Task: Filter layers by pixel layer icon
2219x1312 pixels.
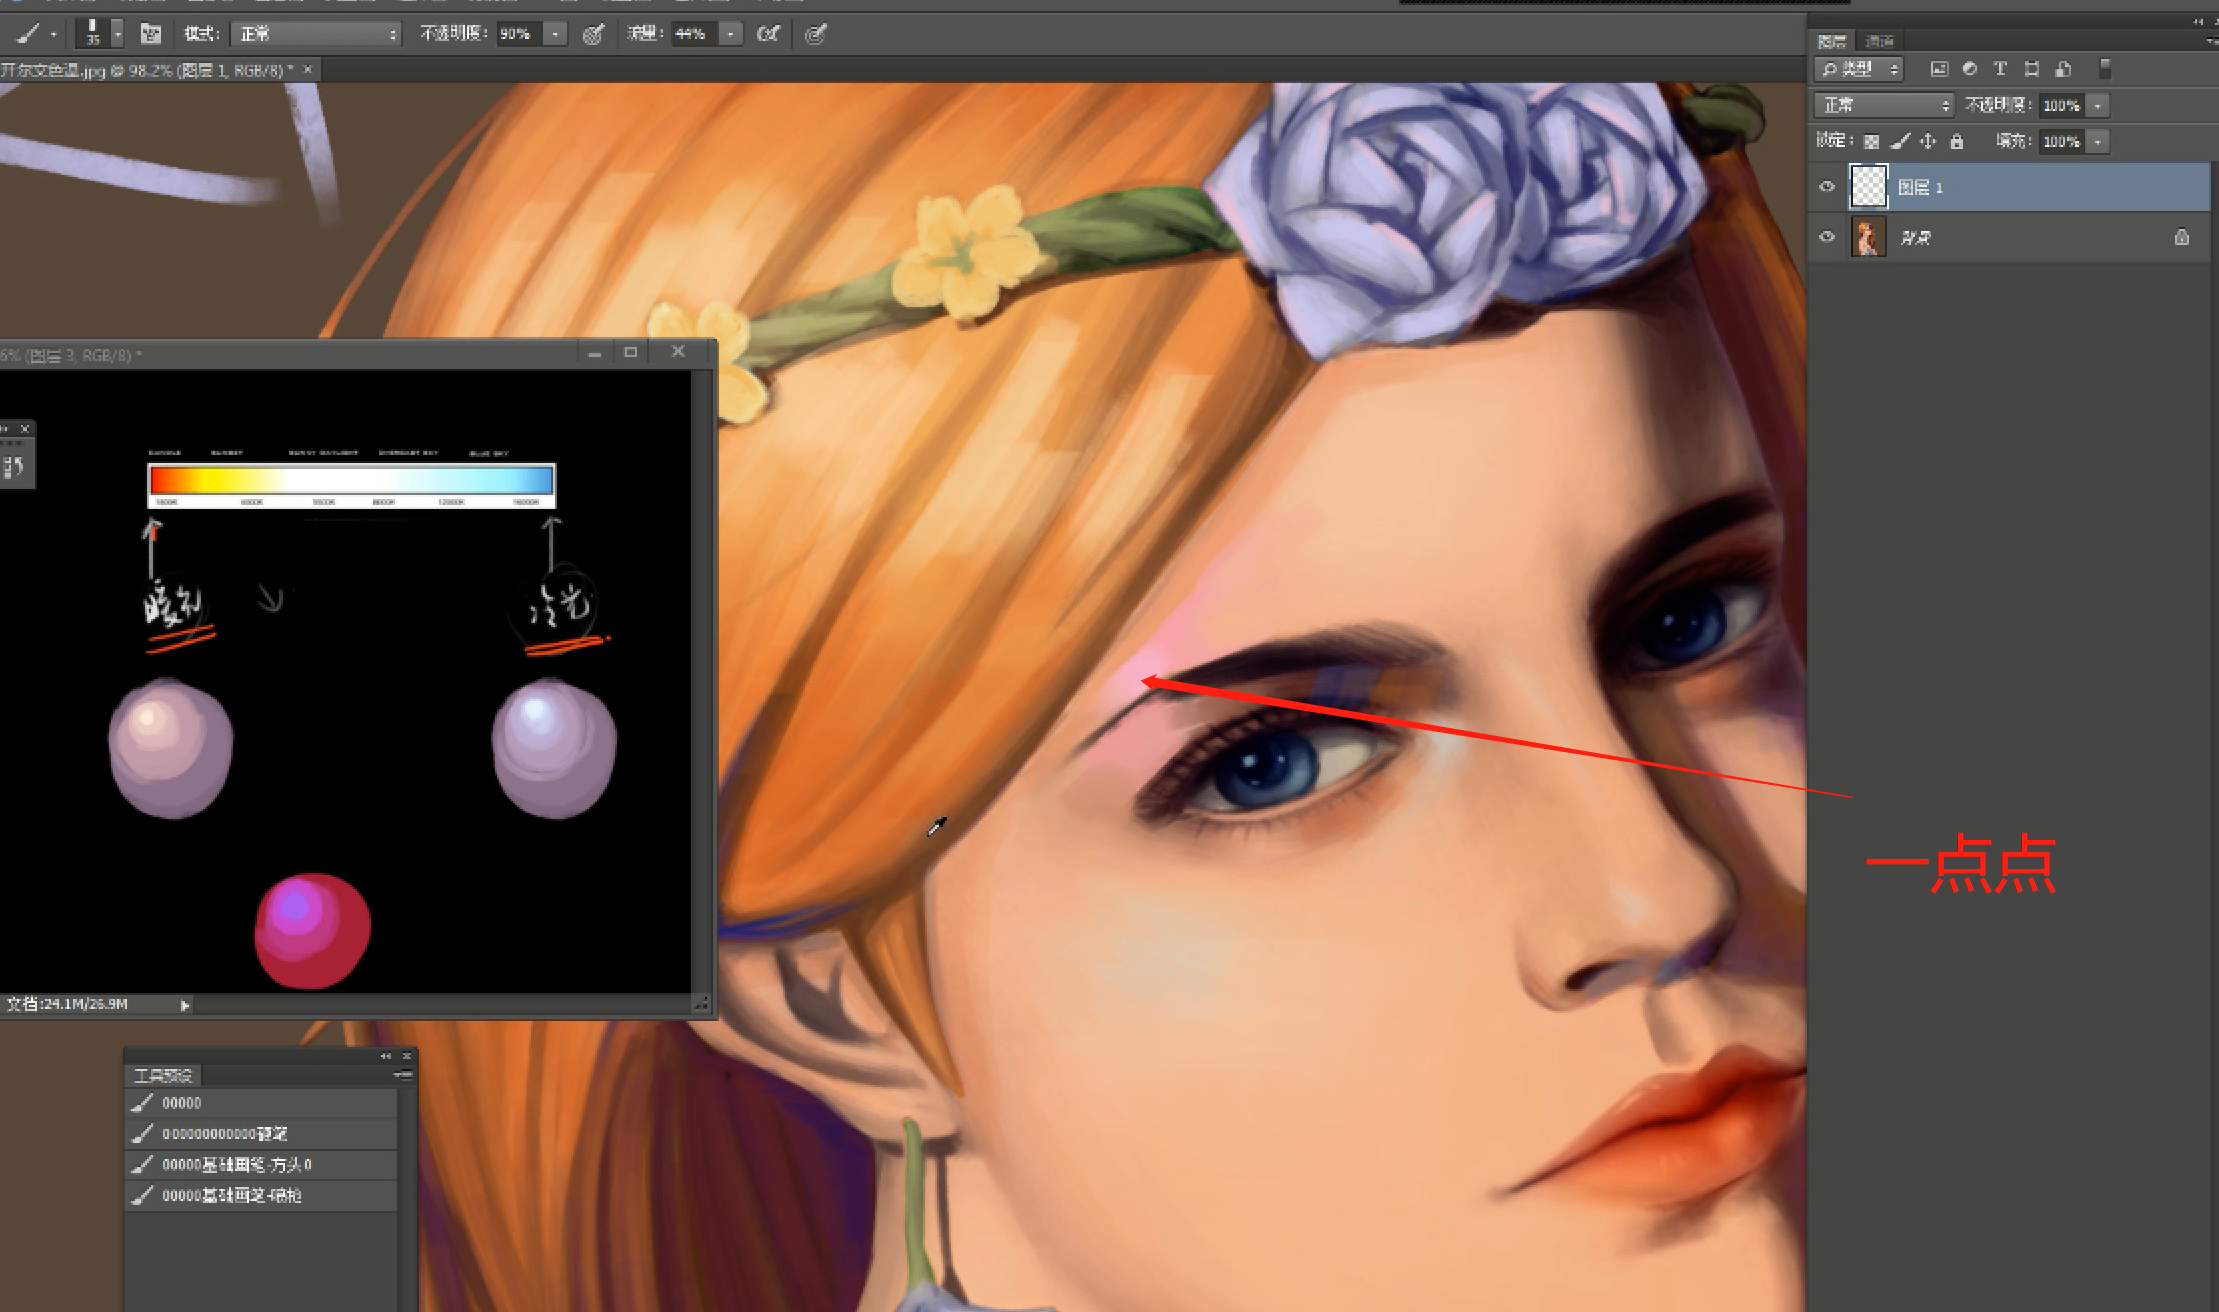Action: point(1939,69)
